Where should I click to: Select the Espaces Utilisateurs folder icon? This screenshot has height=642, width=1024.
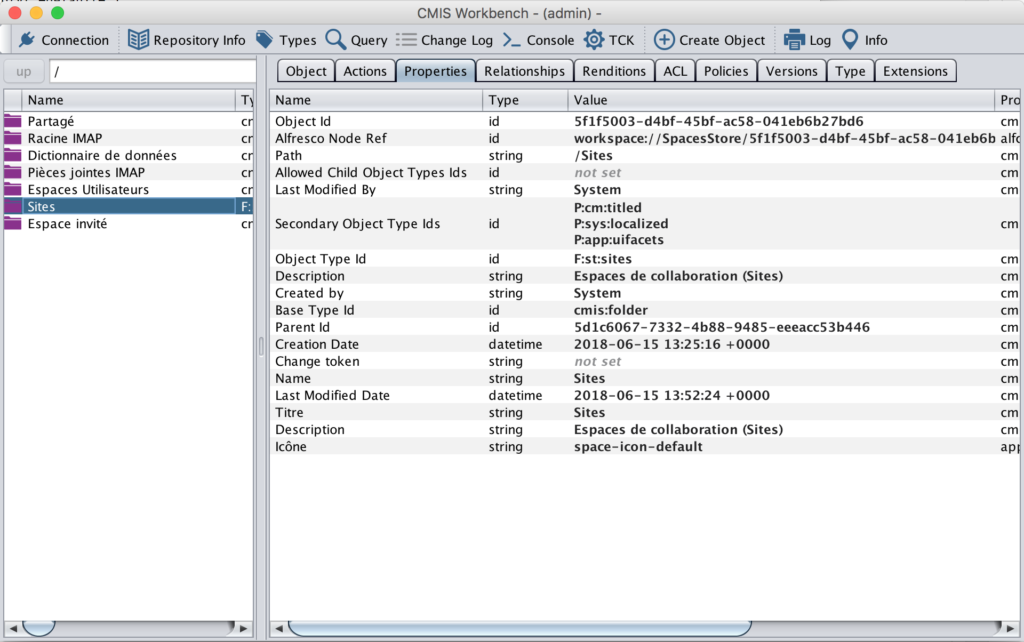[x=13, y=189]
